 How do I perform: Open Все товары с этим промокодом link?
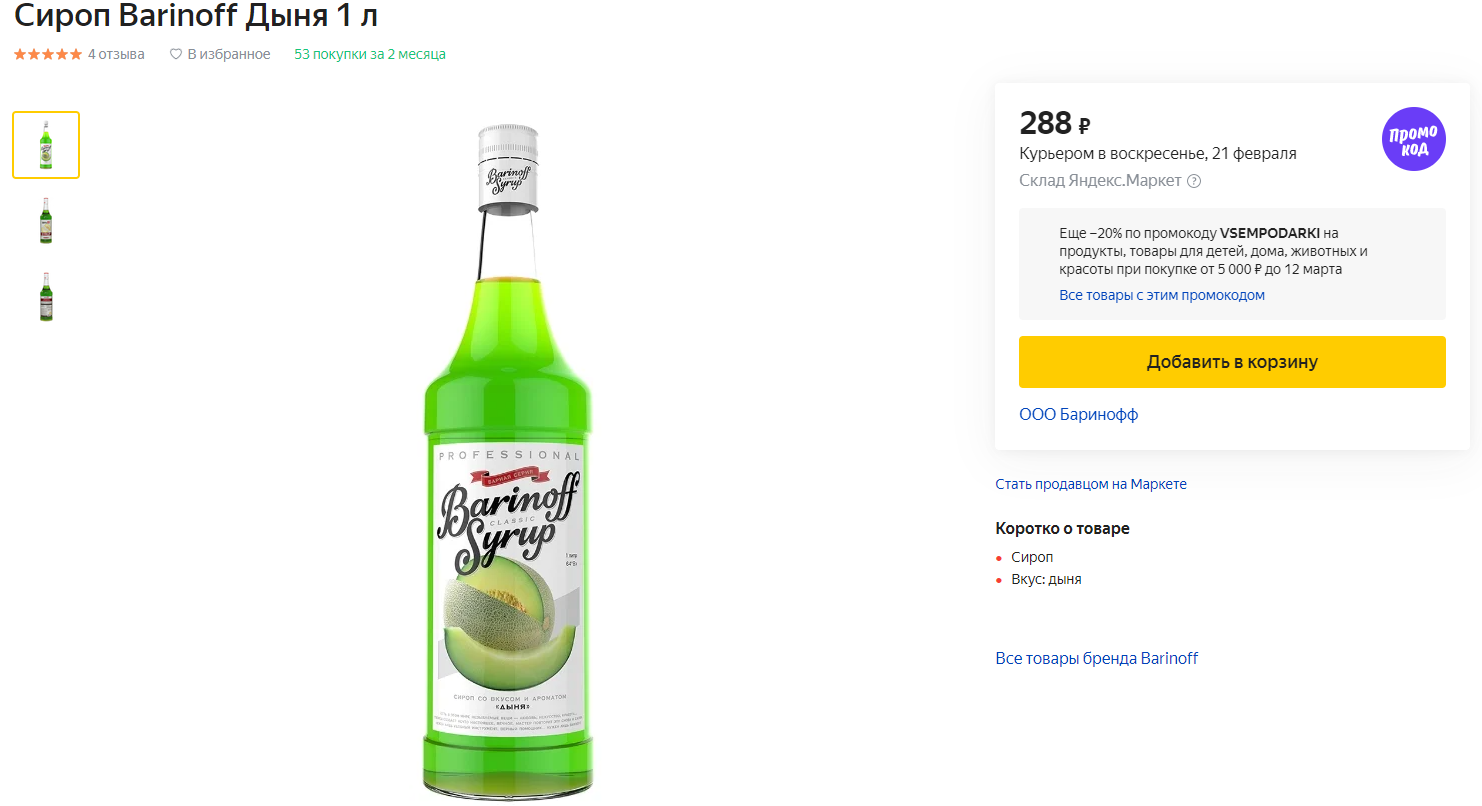[x=1162, y=295]
